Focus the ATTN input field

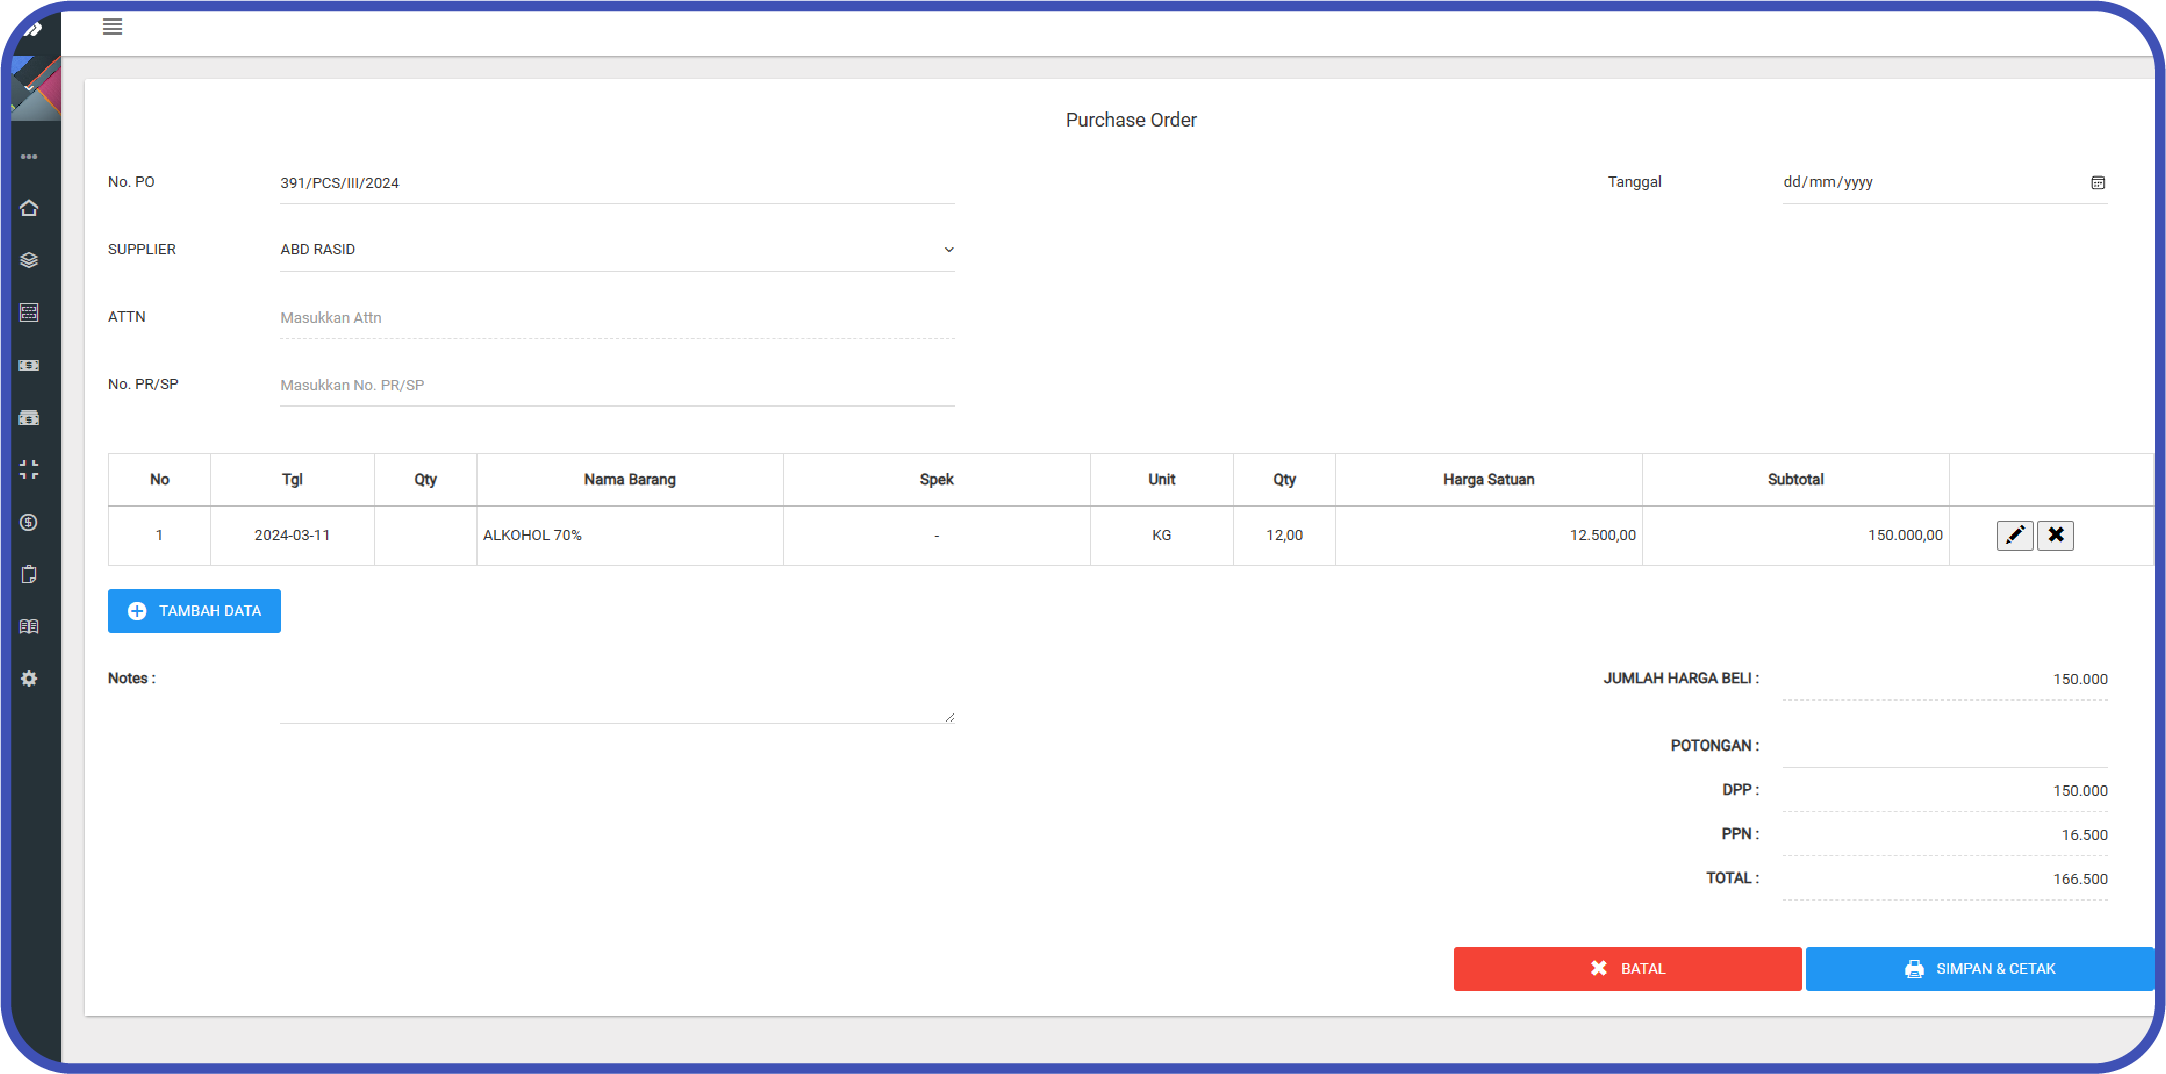coord(616,317)
